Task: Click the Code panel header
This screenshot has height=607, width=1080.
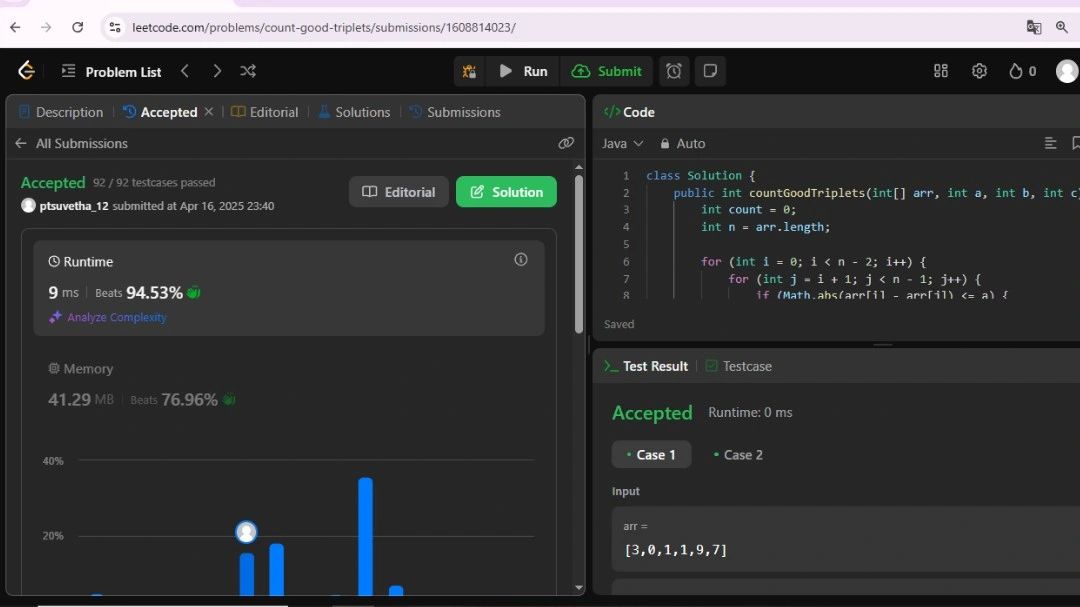Action: 630,112
